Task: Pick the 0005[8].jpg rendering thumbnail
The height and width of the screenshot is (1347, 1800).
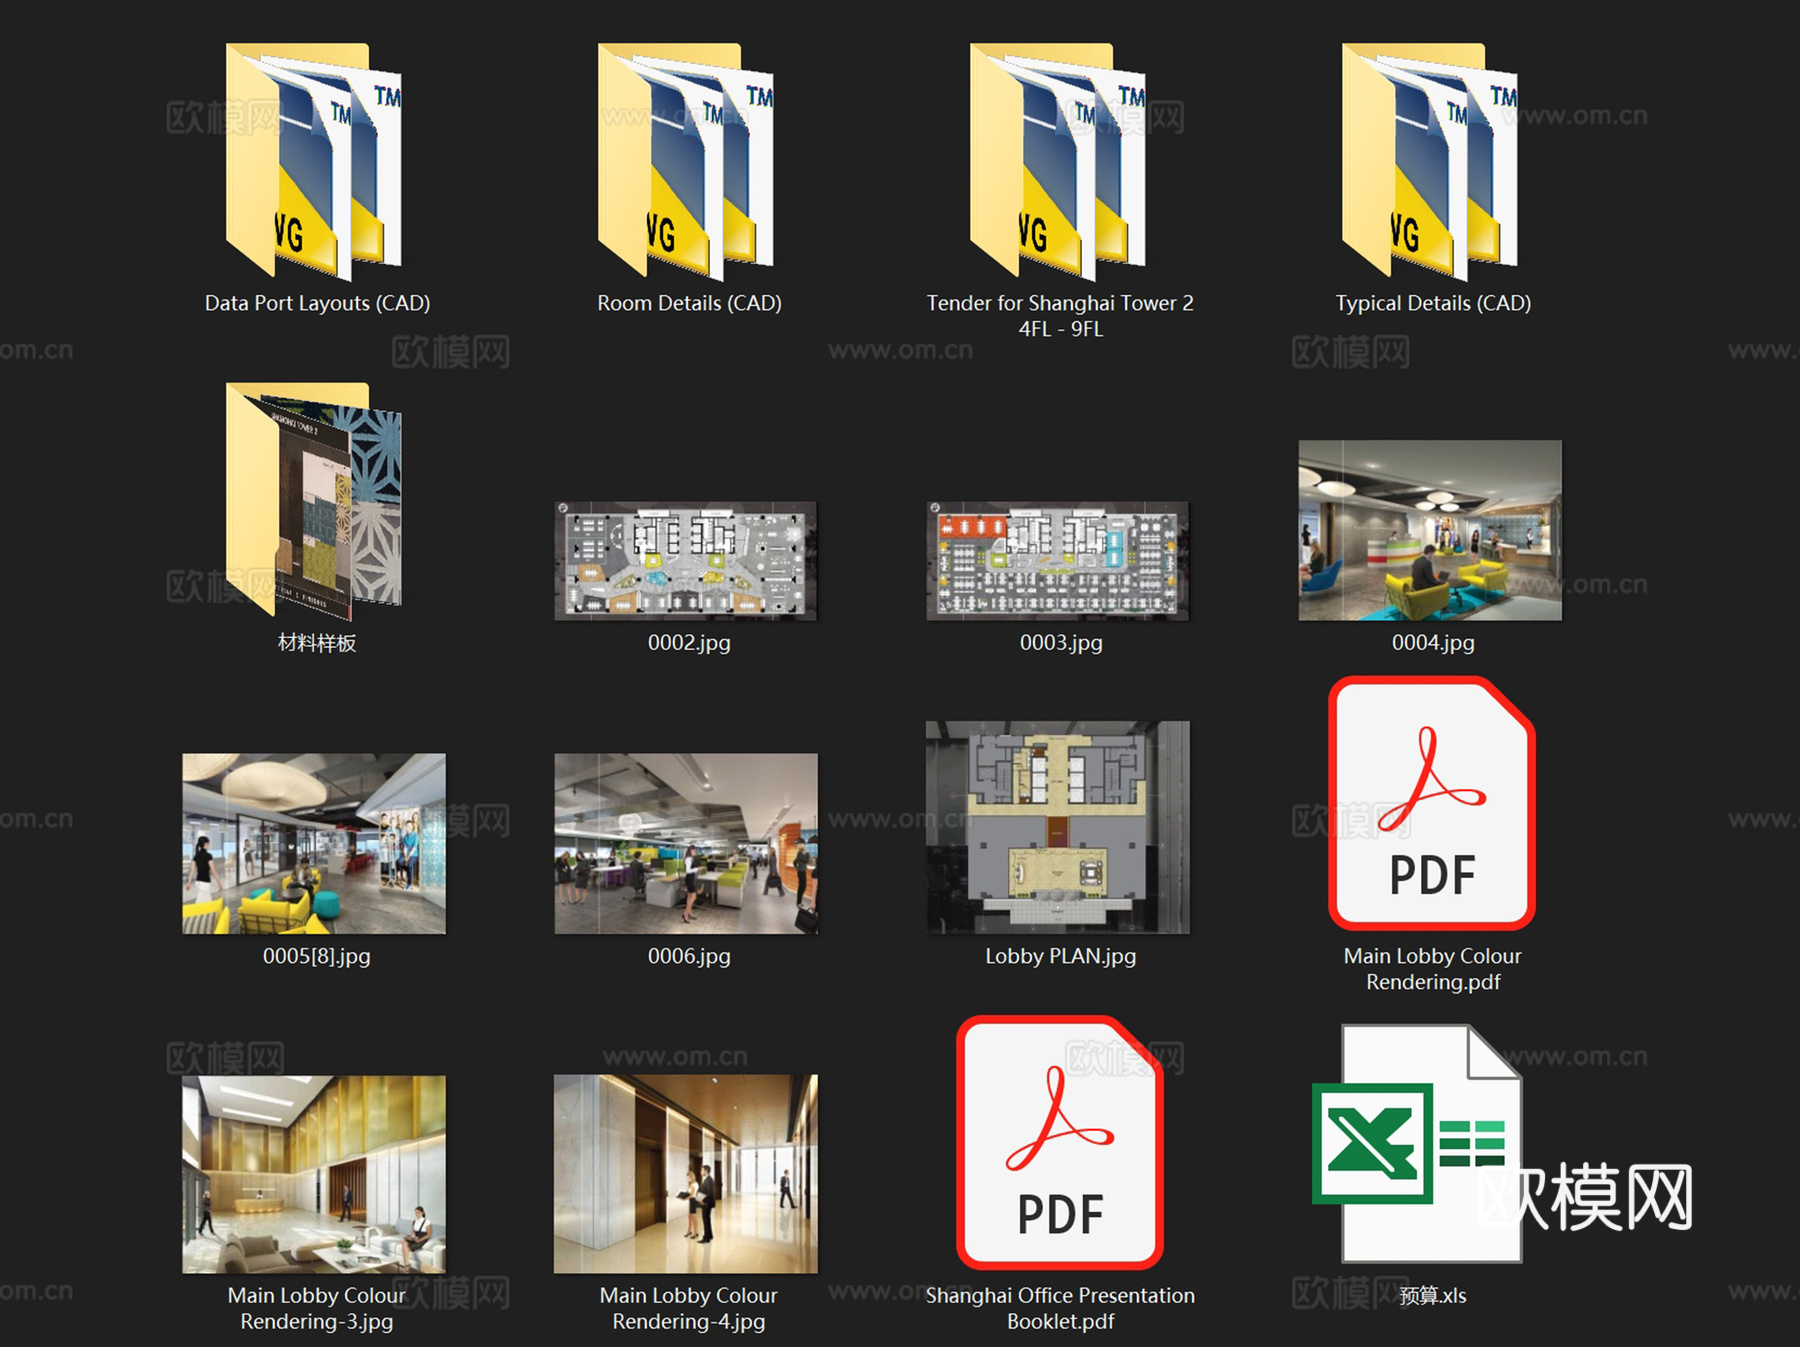Action: (314, 843)
